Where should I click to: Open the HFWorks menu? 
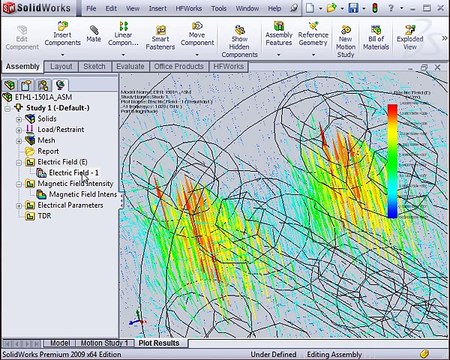(189, 8)
